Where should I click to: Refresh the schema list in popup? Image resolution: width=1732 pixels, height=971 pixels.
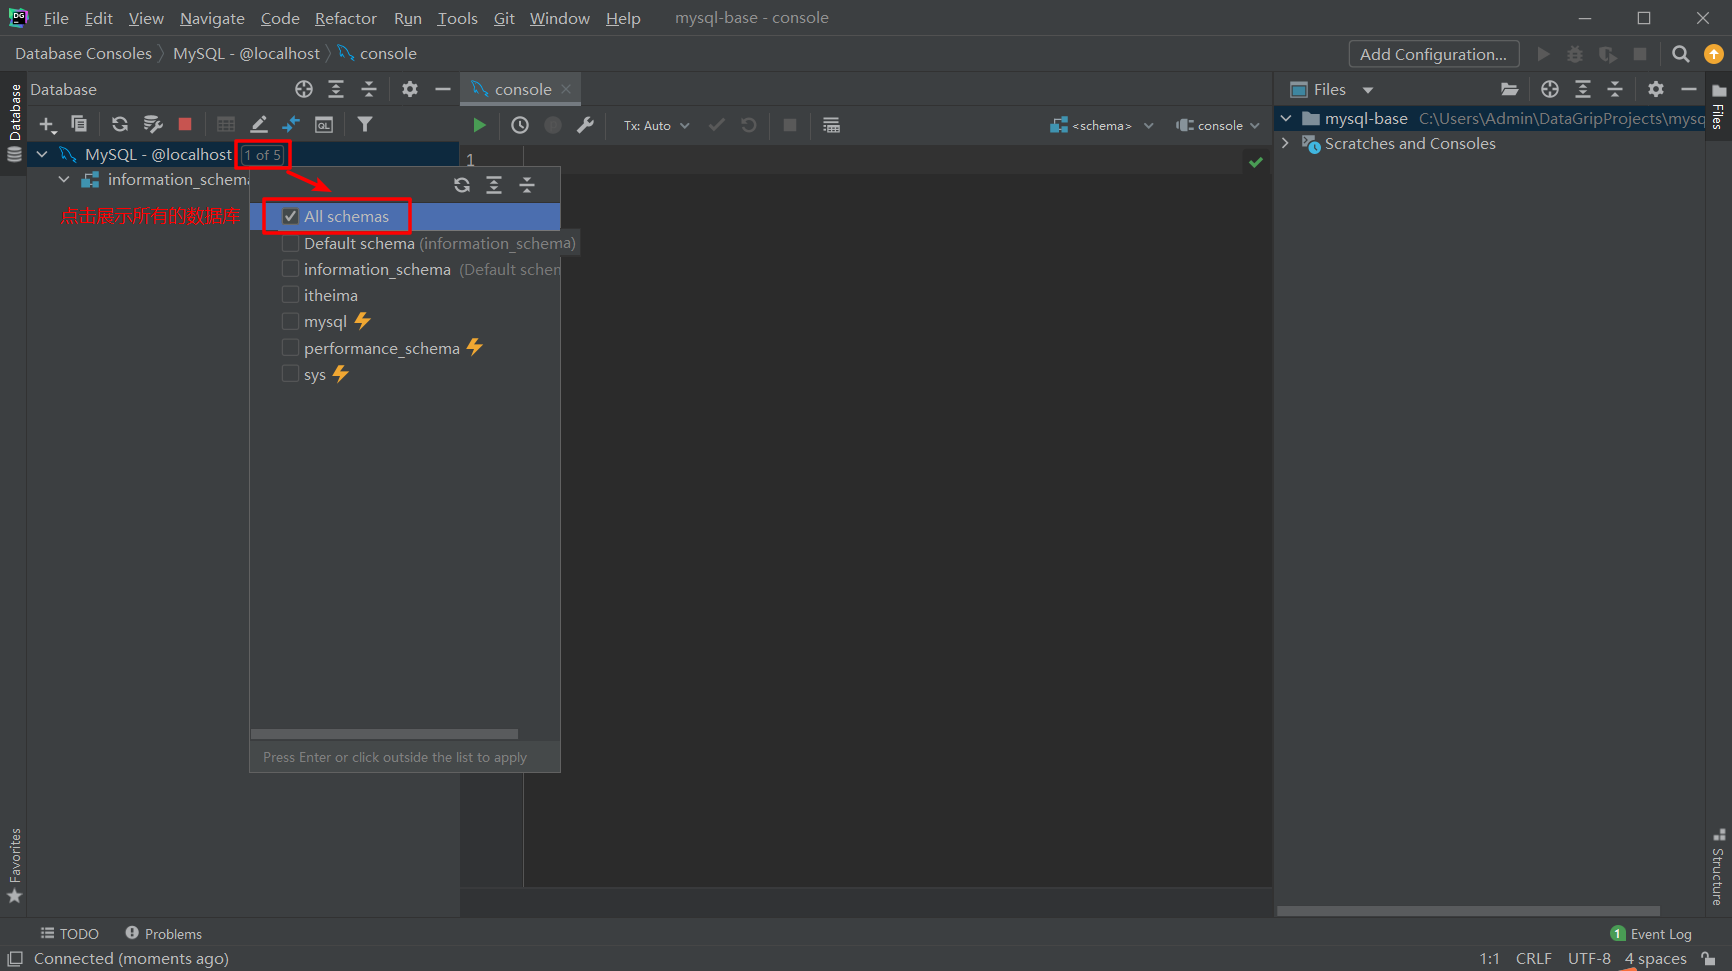tap(462, 185)
